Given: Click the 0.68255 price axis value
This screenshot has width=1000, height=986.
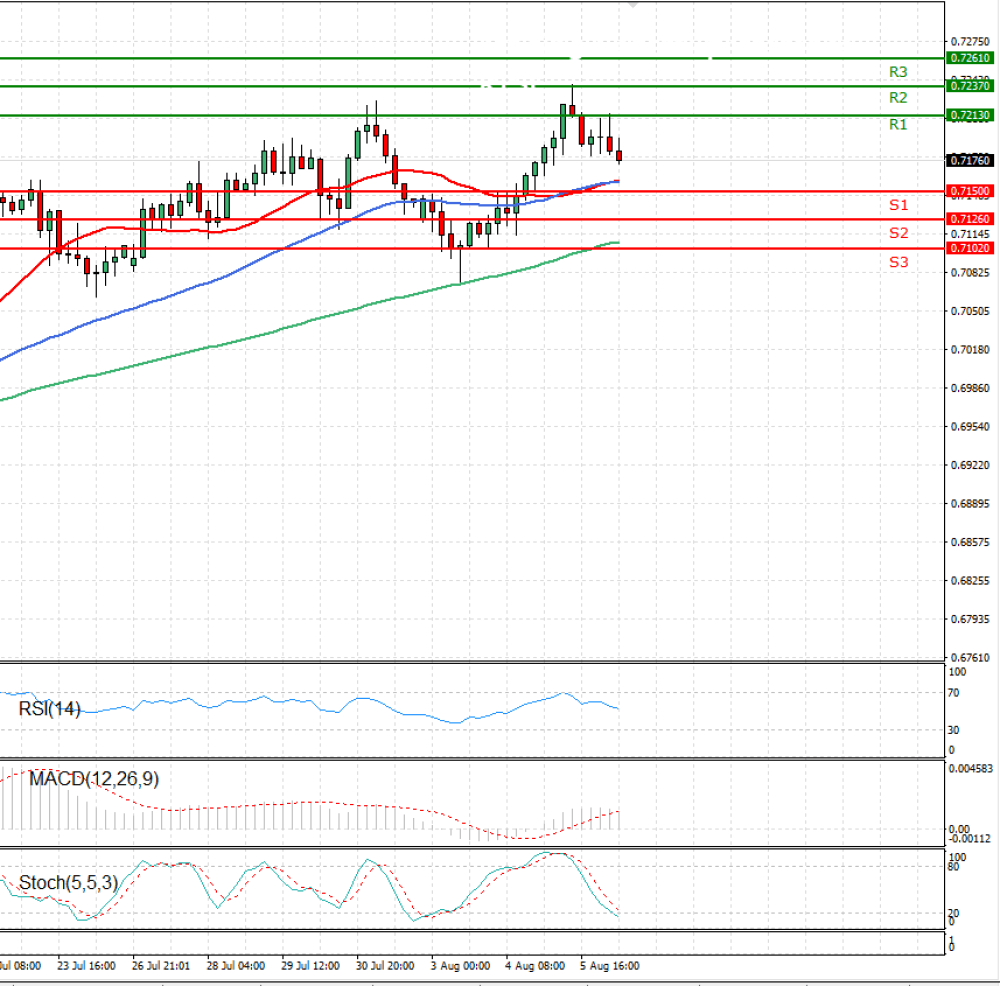Looking at the screenshot, I should coord(970,580).
